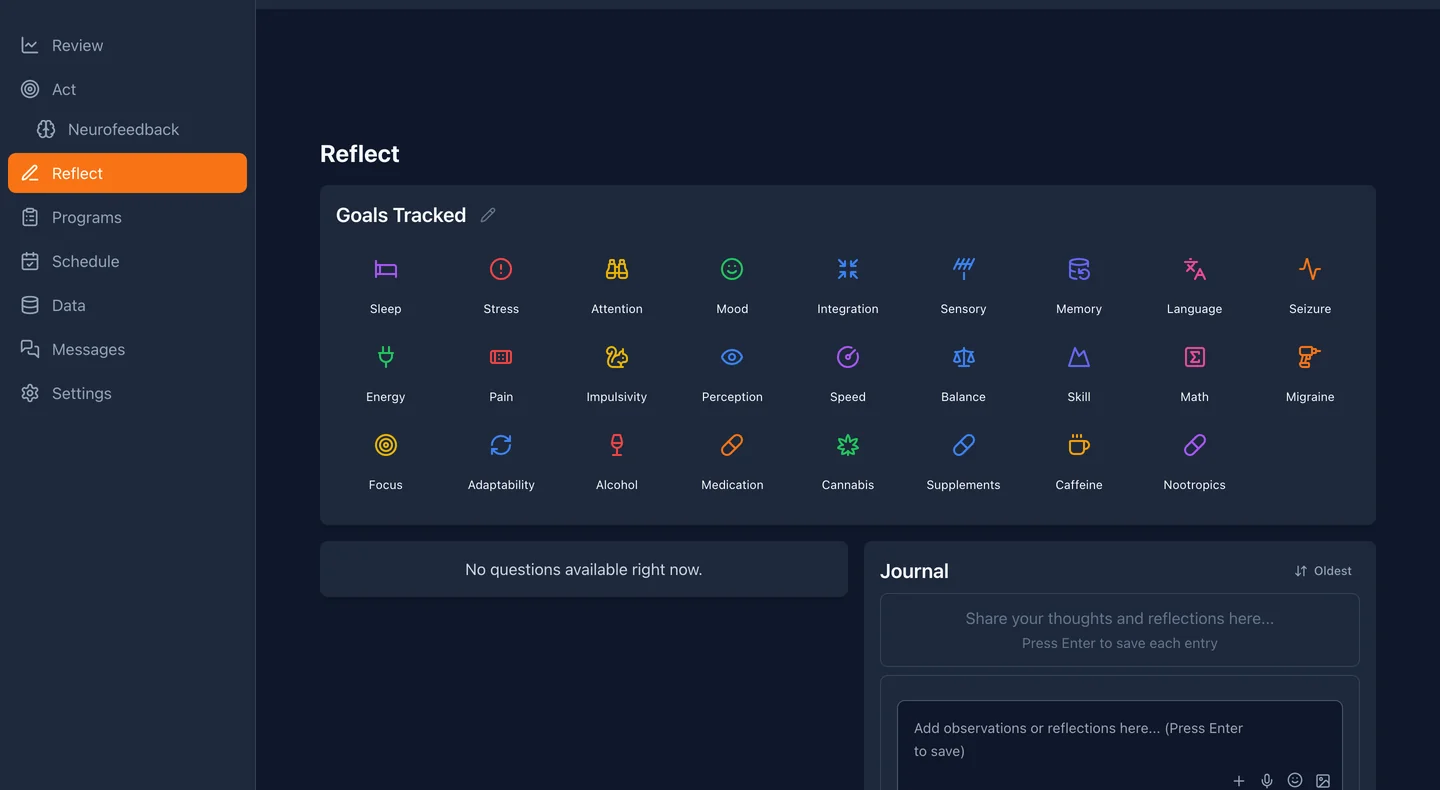Image resolution: width=1440 pixels, height=790 pixels.
Task: Choose the Perception eye icon
Action: point(732,357)
